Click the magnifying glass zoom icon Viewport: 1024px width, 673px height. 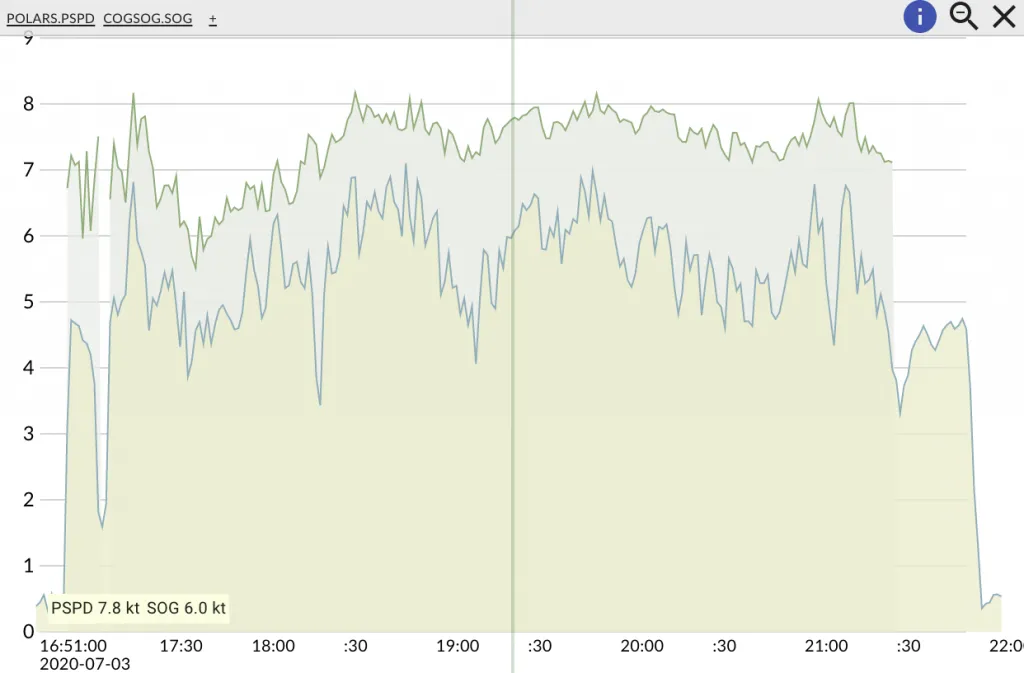point(963,16)
